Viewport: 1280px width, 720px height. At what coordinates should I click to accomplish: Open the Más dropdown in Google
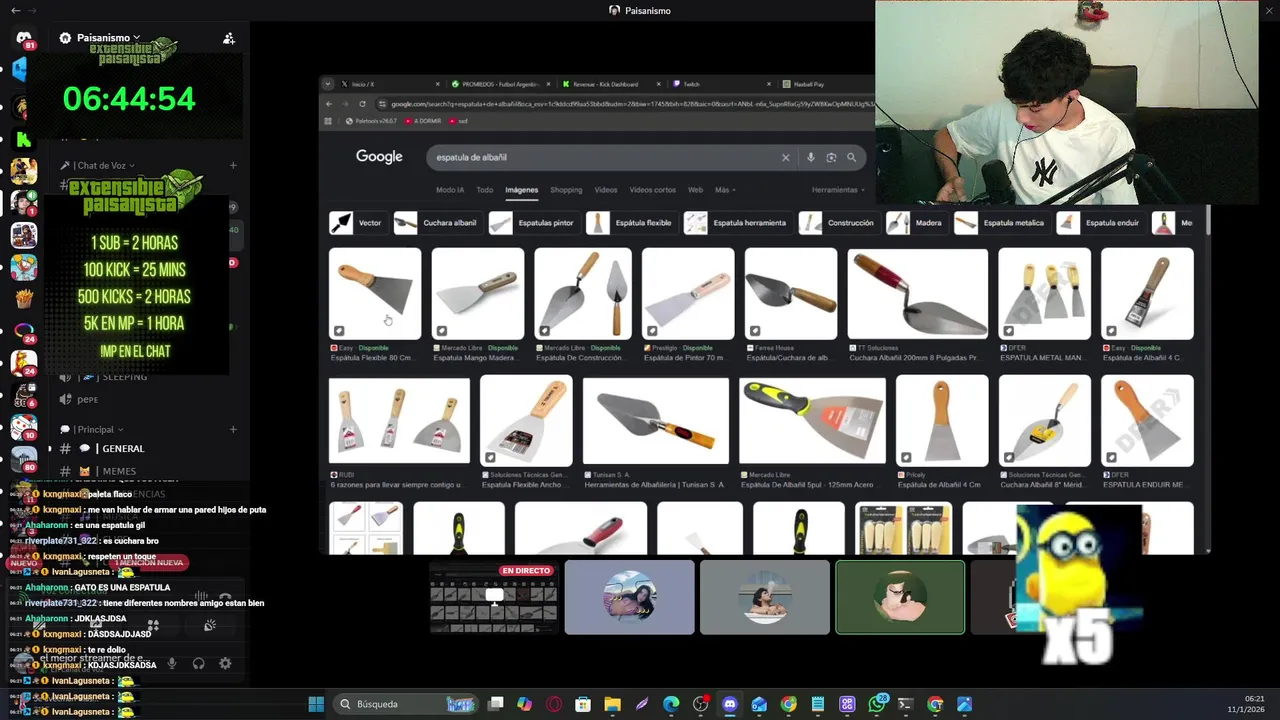tap(725, 190)
